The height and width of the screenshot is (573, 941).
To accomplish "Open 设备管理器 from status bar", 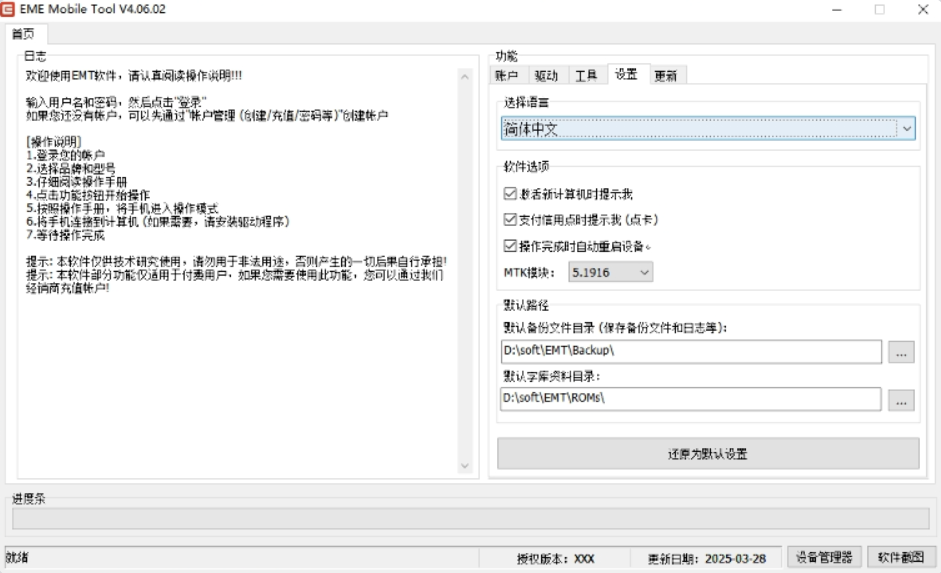I will click(x=824, y=557).
